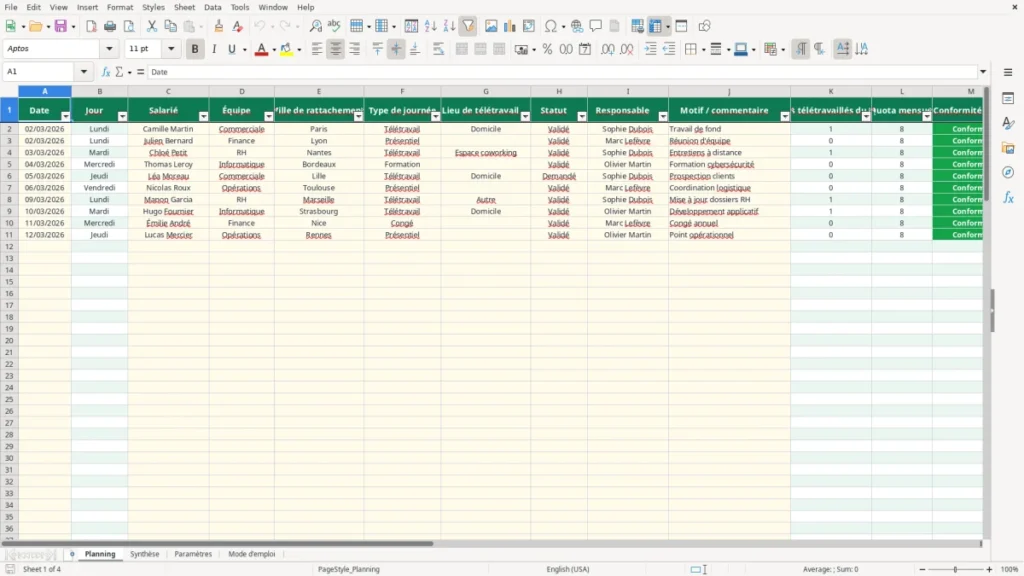This screenshot has width=1024, height=576.
Task: Open sidebar Styles icon
Action: pyautogui.click(x=1008, y=123)
